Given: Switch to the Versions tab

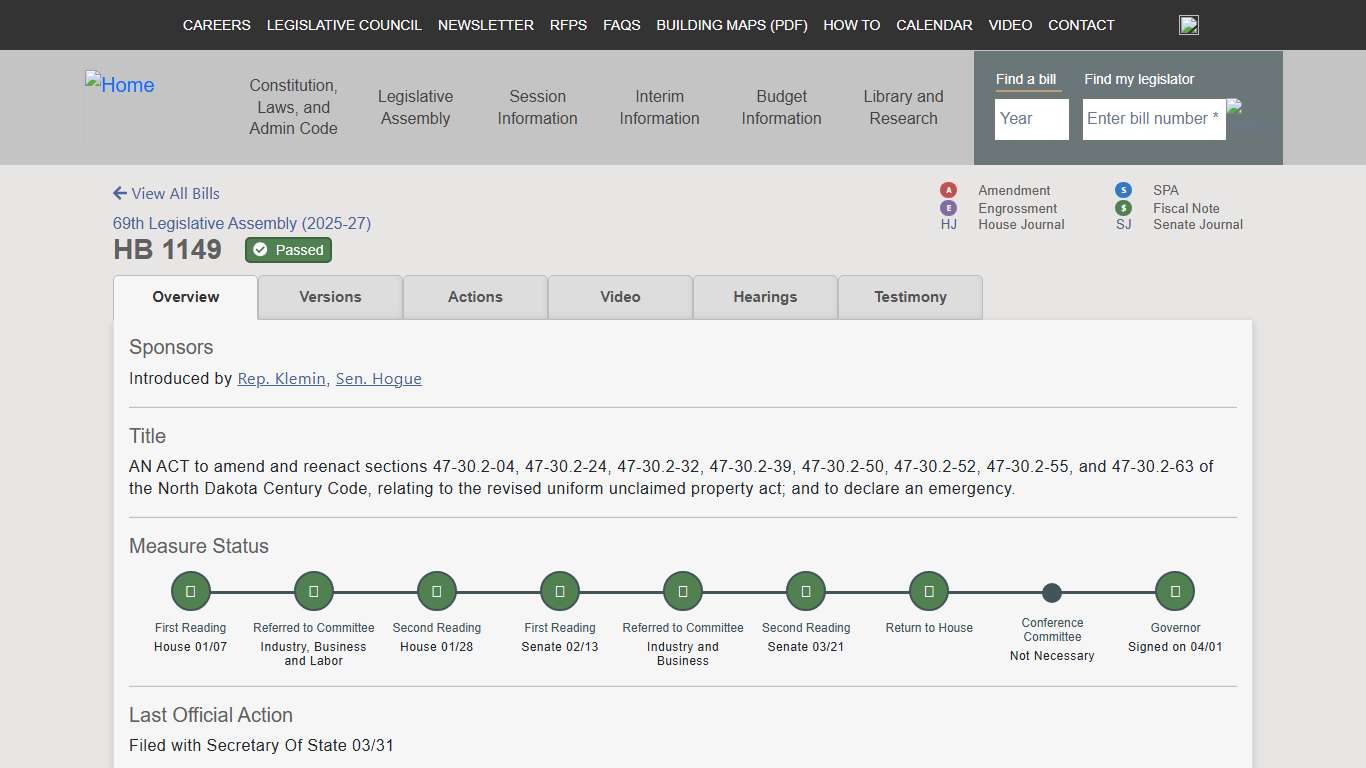Looking at the screenshot, I should coord(330,297).
